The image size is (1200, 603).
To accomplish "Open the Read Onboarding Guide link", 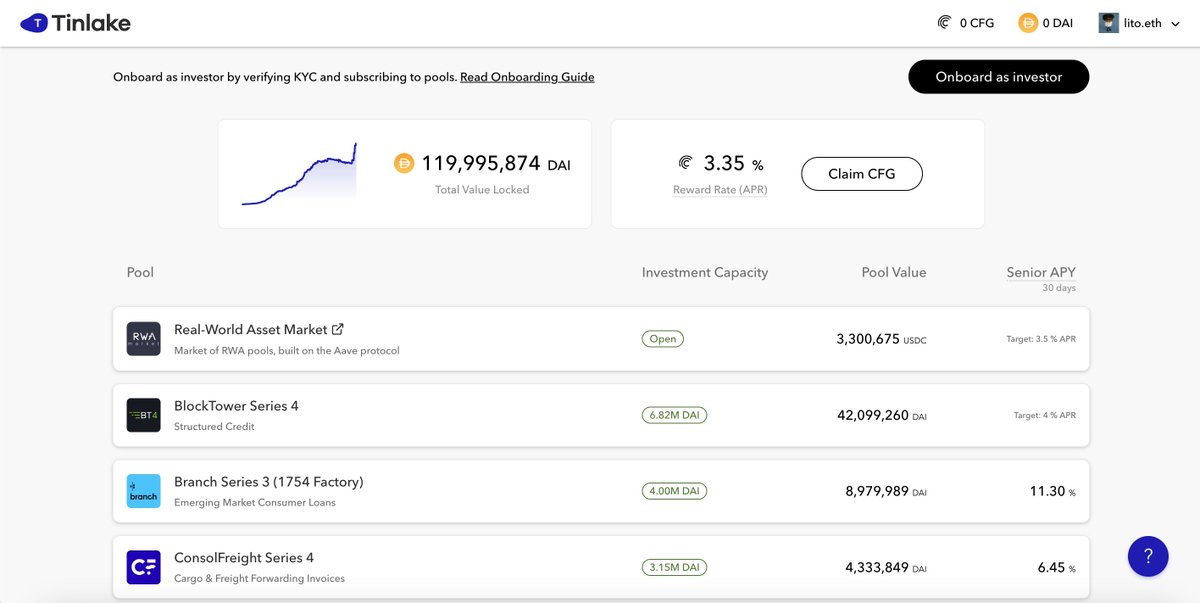I will click(527, 77).
